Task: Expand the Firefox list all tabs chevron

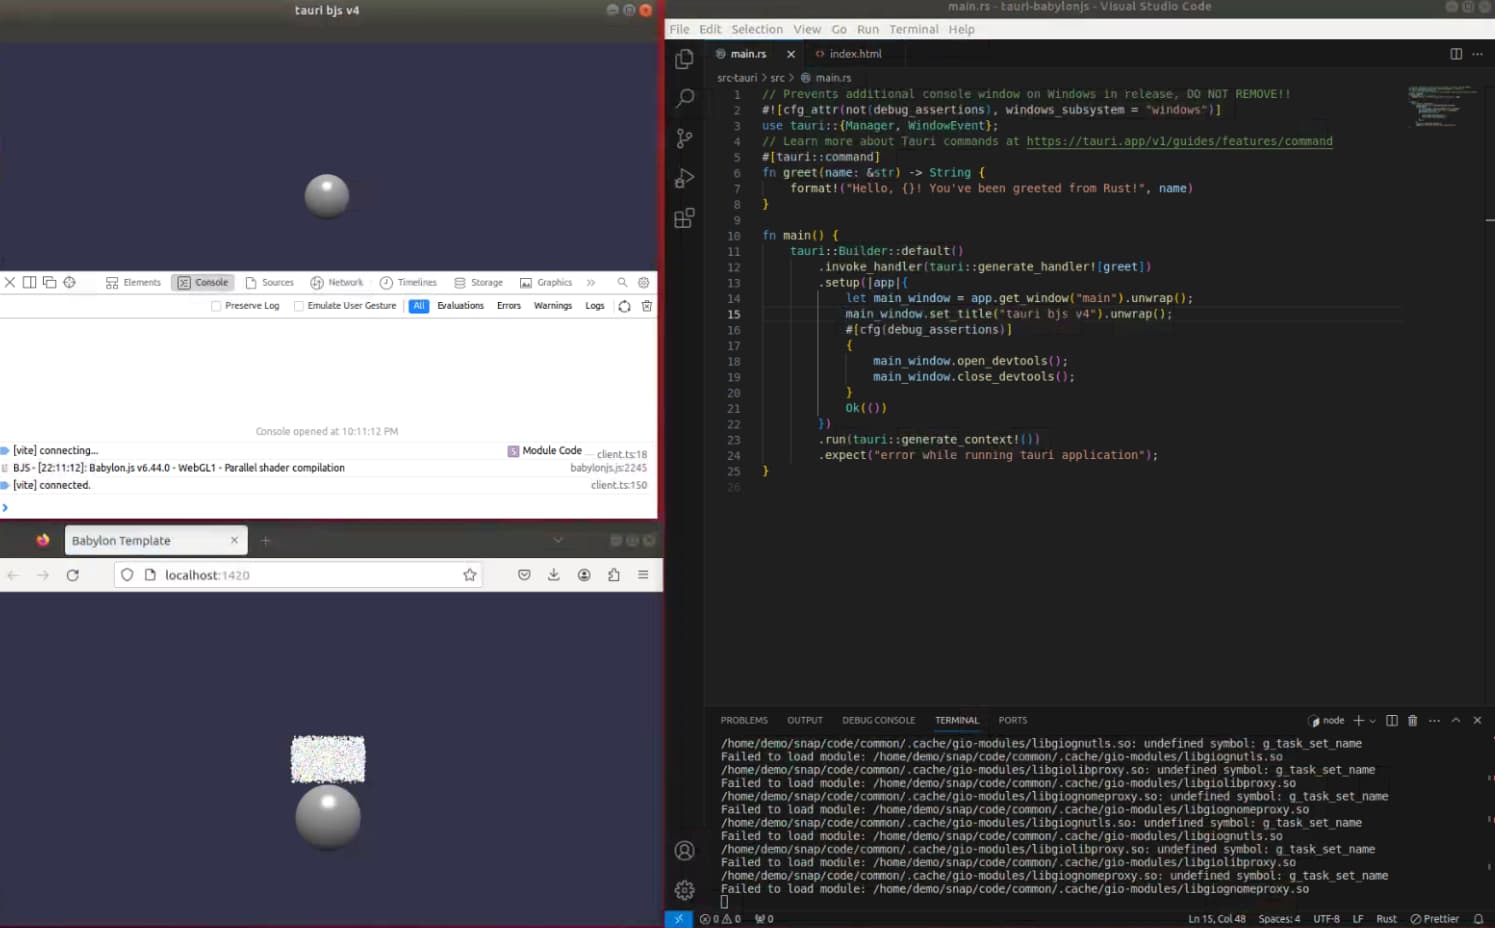Action: (x=558, y=540)
